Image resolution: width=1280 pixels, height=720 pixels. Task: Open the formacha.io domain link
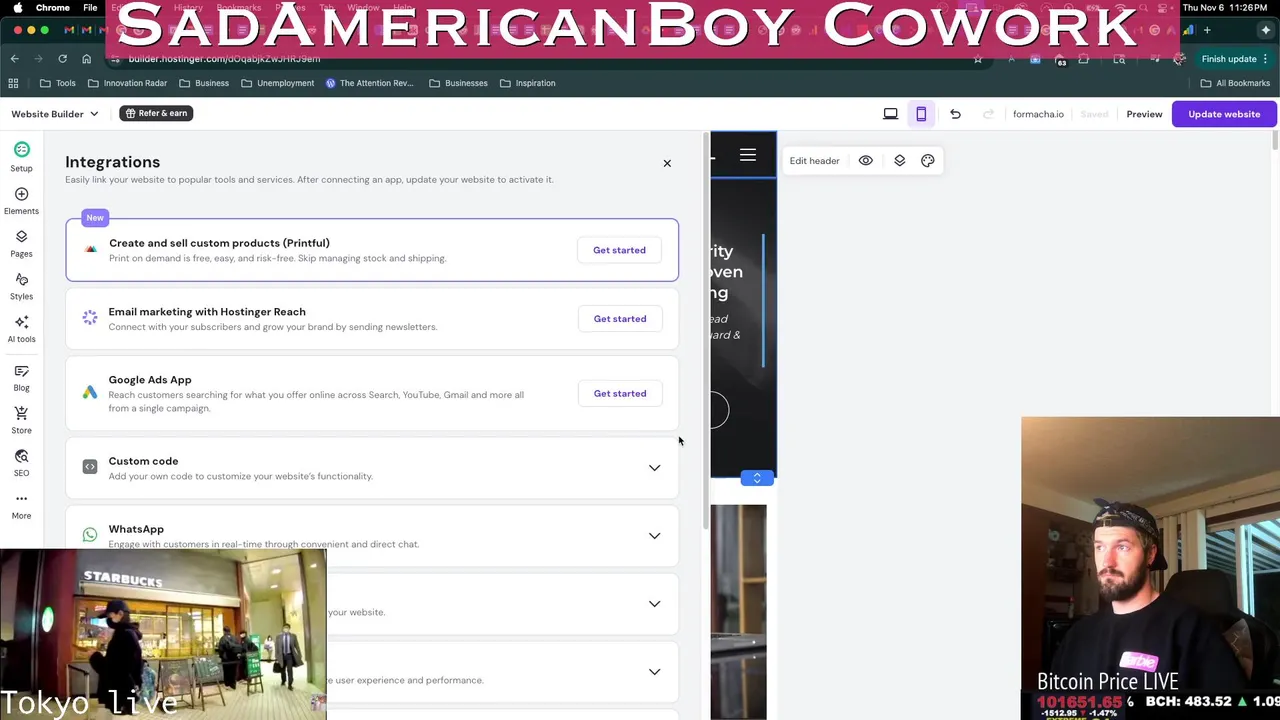[x=1038, y=114]
